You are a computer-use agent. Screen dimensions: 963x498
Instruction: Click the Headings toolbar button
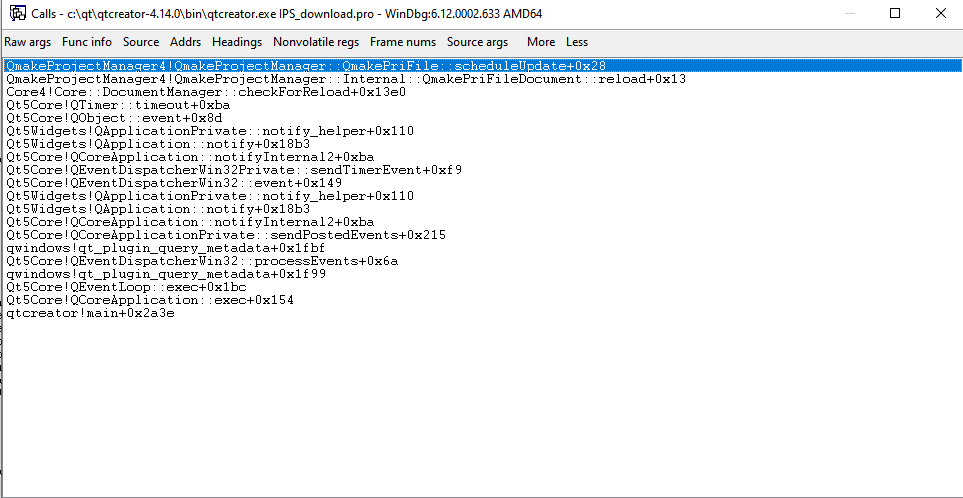[x=237, y=42]
